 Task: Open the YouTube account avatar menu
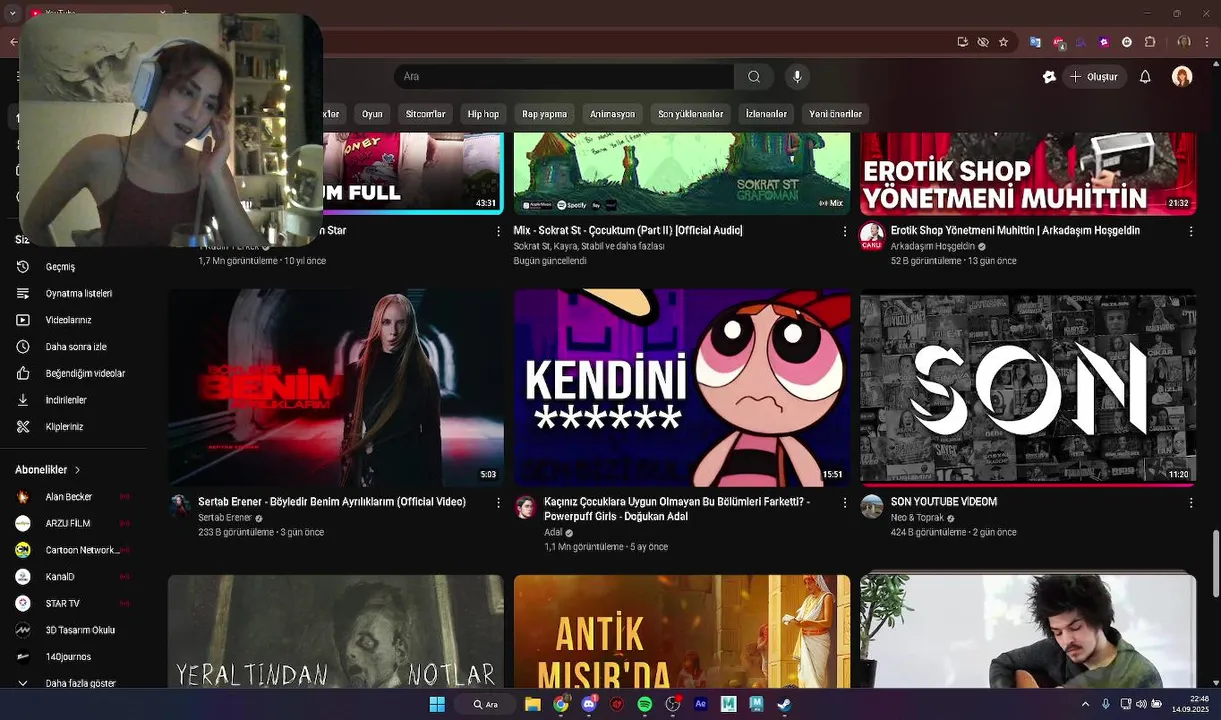click(x=1182, y=77)
